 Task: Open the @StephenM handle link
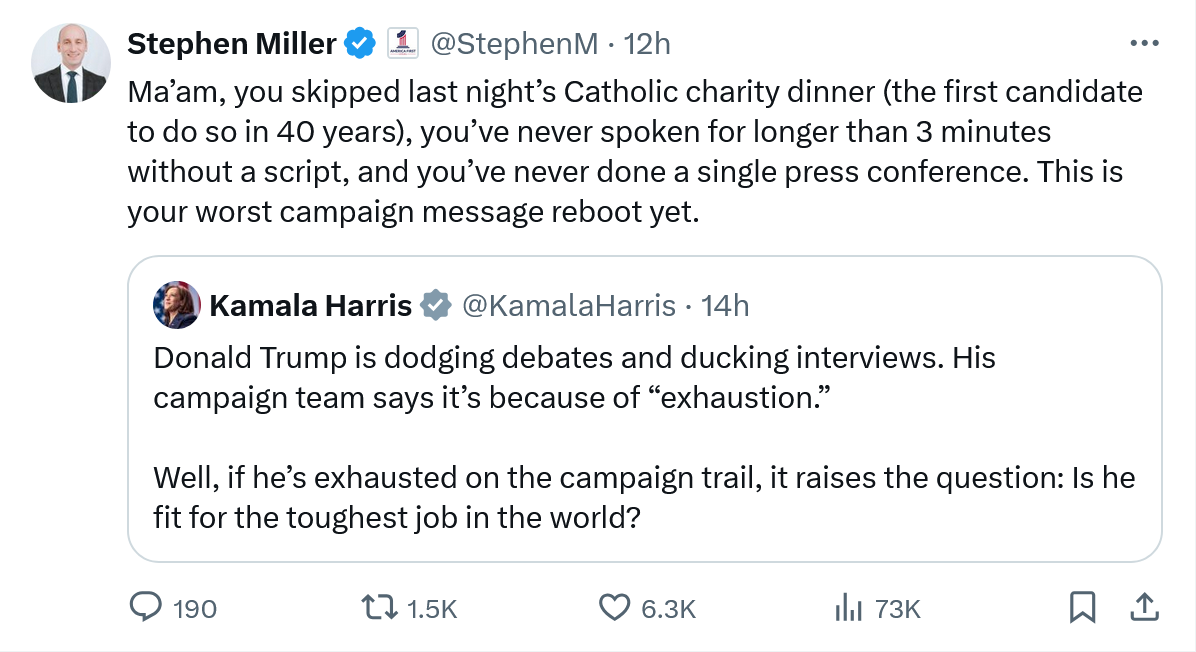point(514,44)
